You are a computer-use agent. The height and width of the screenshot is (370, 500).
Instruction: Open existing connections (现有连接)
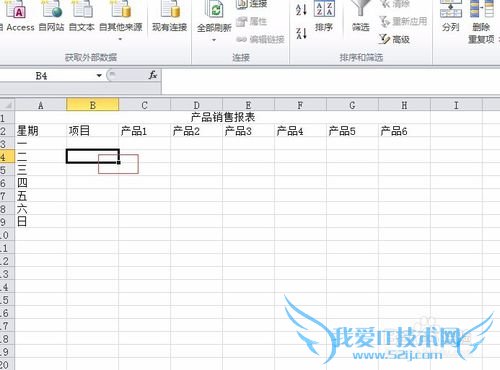(x=169, y=15)
